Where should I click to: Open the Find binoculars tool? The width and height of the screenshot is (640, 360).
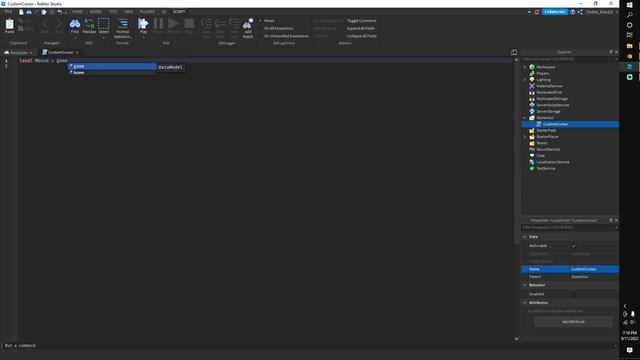(x=75, y=24)
